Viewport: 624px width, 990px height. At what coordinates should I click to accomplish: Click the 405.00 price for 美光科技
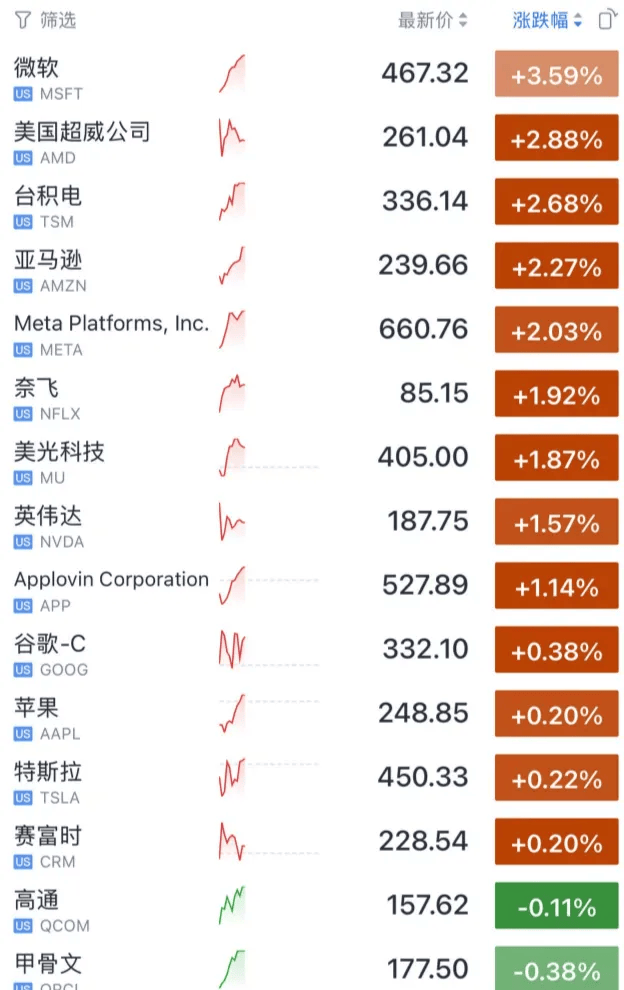(x=423, y=457)
